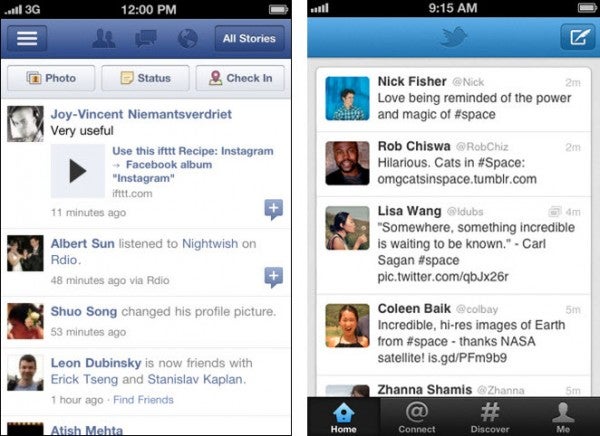This screenshot has height=436, width=600.
Task: Open Facebook messages icon
Action: [x=146, y=38]
